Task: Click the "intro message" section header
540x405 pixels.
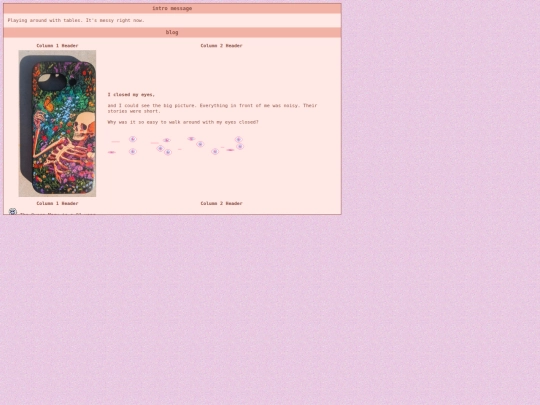Action: coord(172,8)
